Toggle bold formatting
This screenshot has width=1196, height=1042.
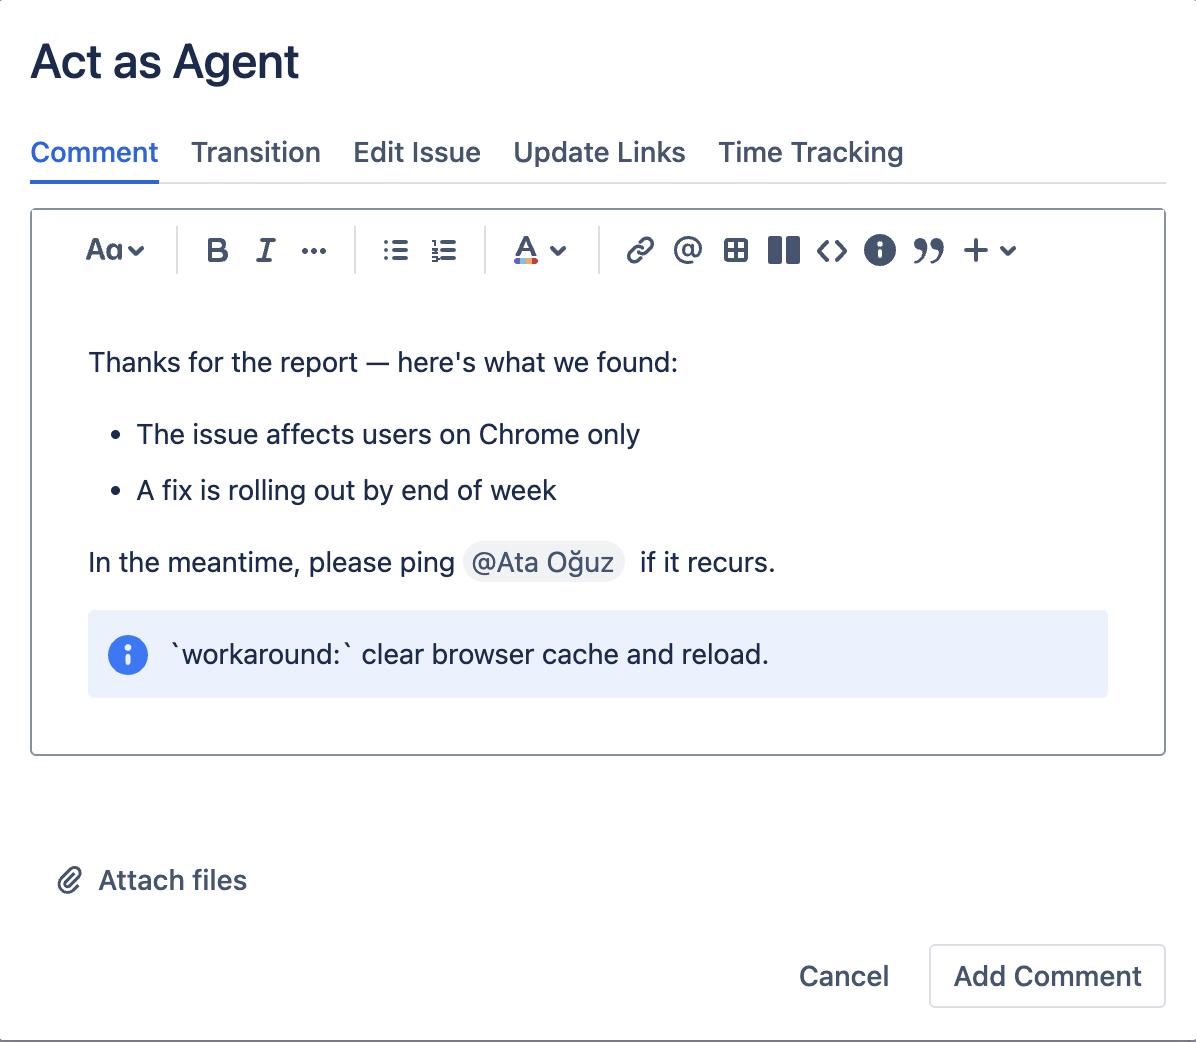[x=217, y=250]
